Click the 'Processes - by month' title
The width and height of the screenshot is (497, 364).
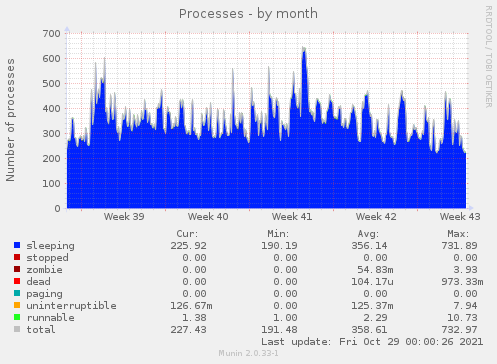[x=248, y=14]
